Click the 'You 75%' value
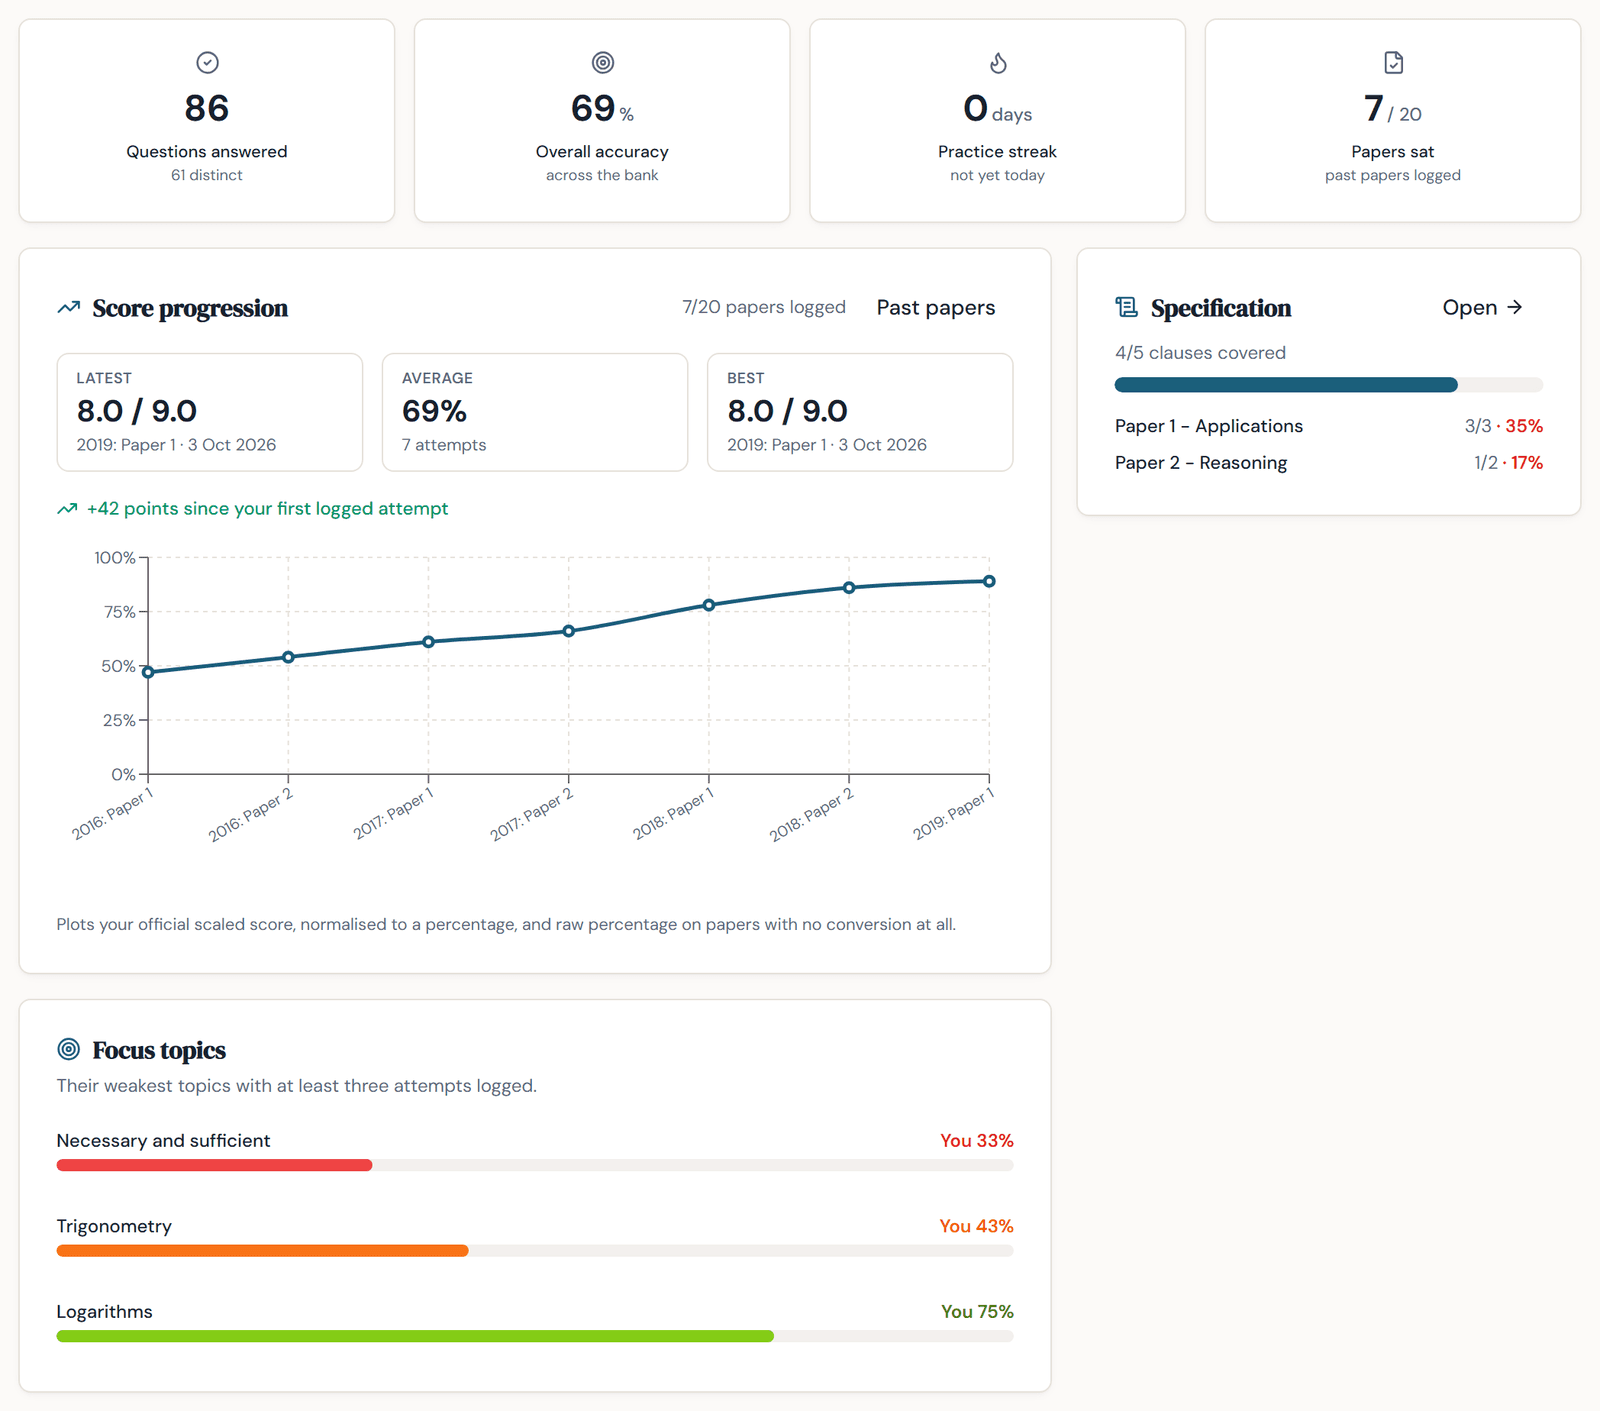Viewport: 1600px width, 1411px height. tap(977, 1312)
